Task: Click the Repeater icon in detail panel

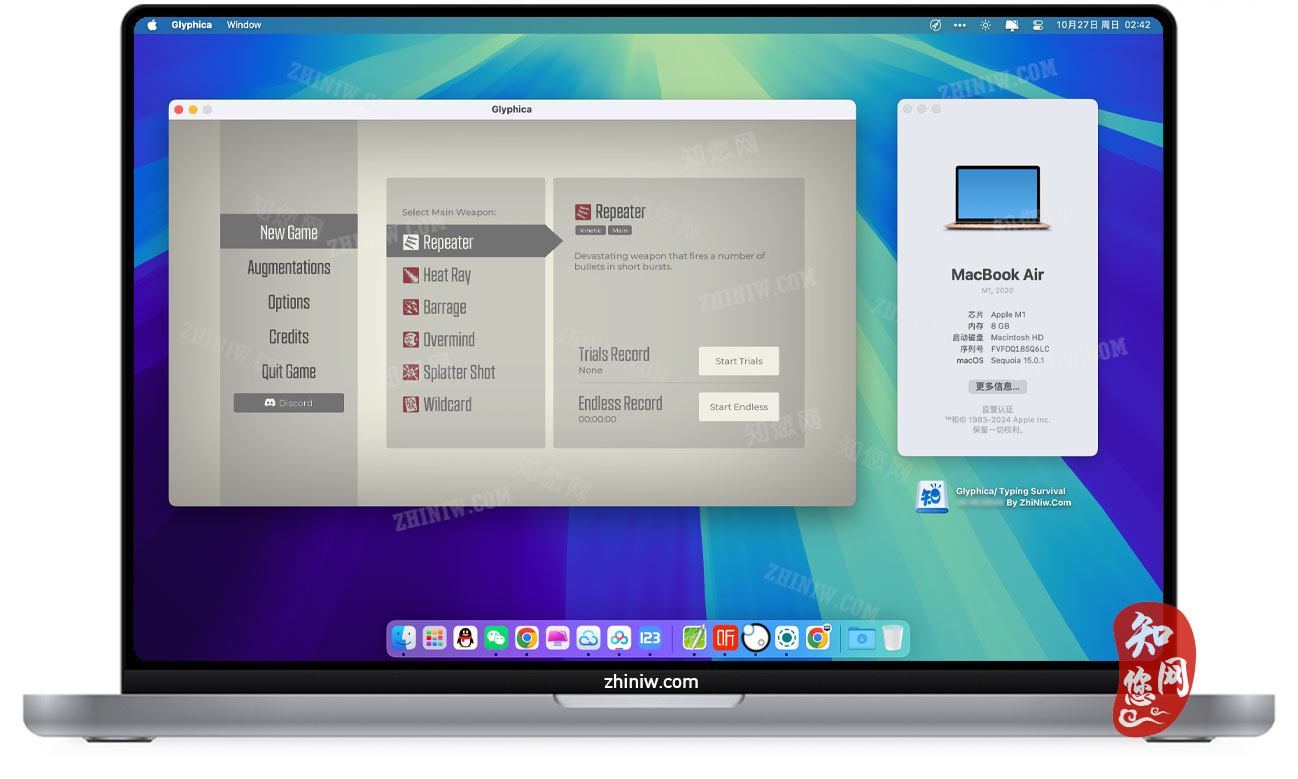Action: point(583,212)
